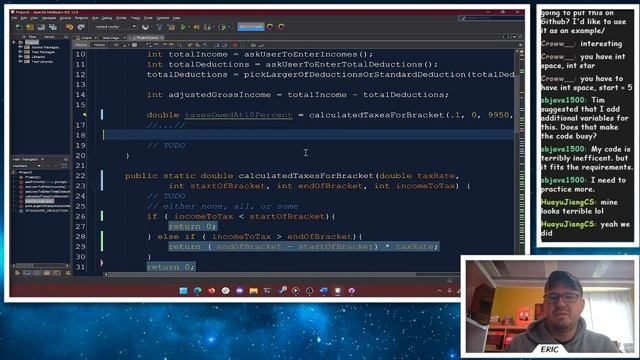The image size is (640, 360).
Task: Click the New File toolbar icon
Action: 19,27
